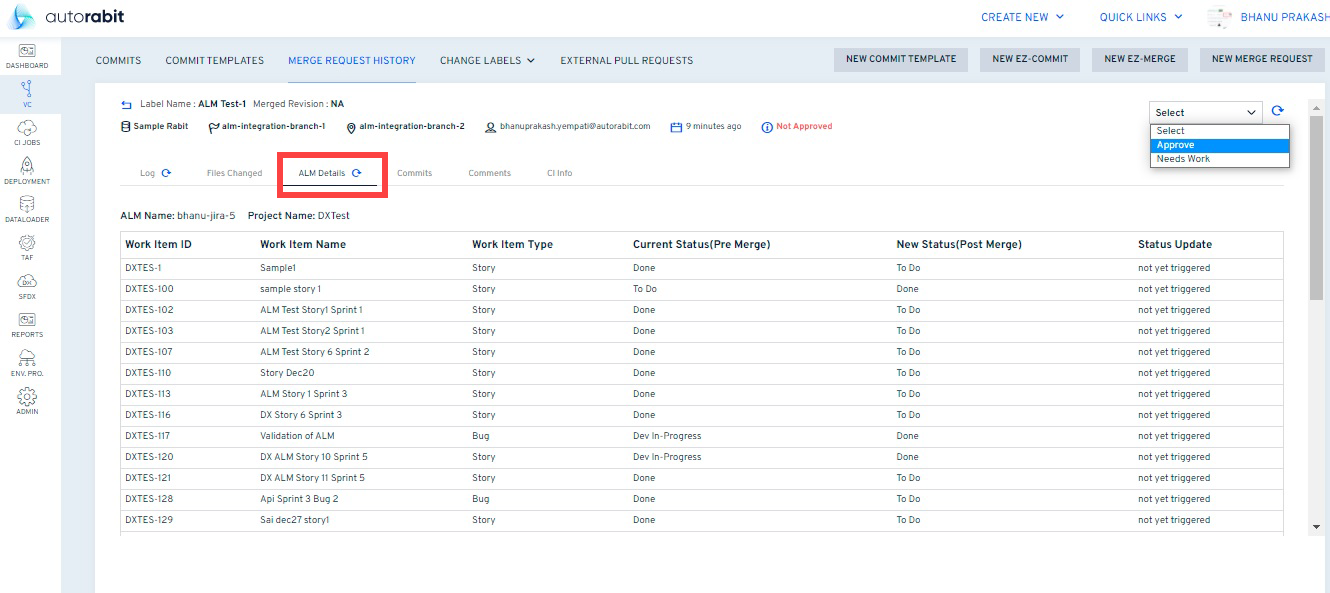1330x593 pixels.
Task: Expand the Change Labels menu
Action: tap(487, 60)
